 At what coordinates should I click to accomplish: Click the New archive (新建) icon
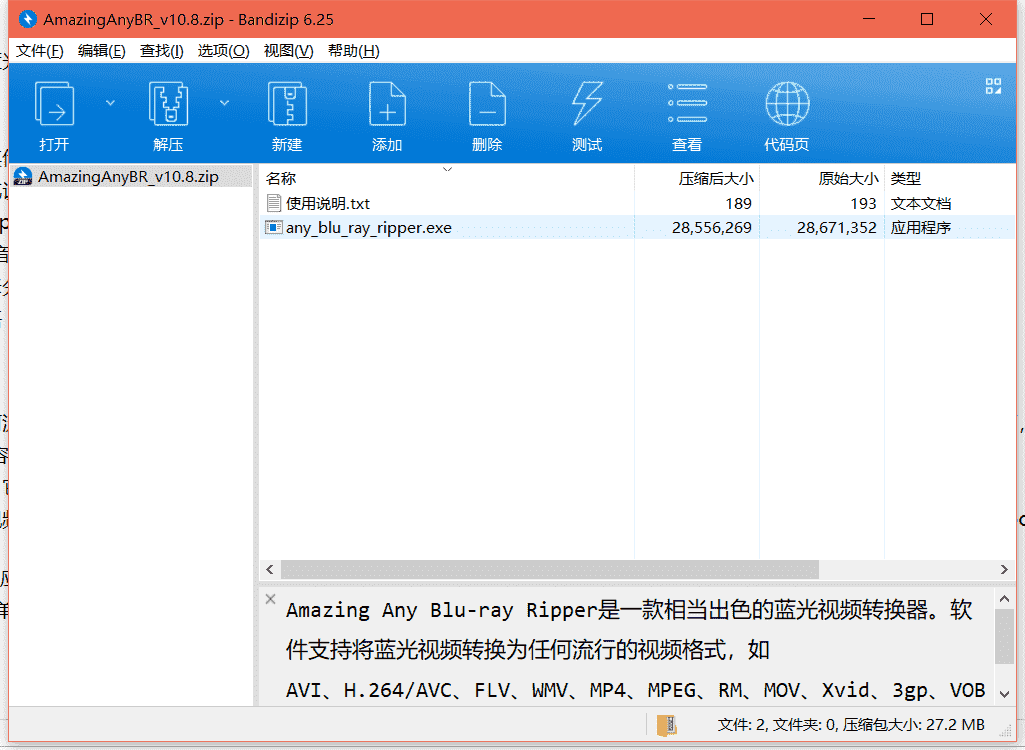click(288, 104)
